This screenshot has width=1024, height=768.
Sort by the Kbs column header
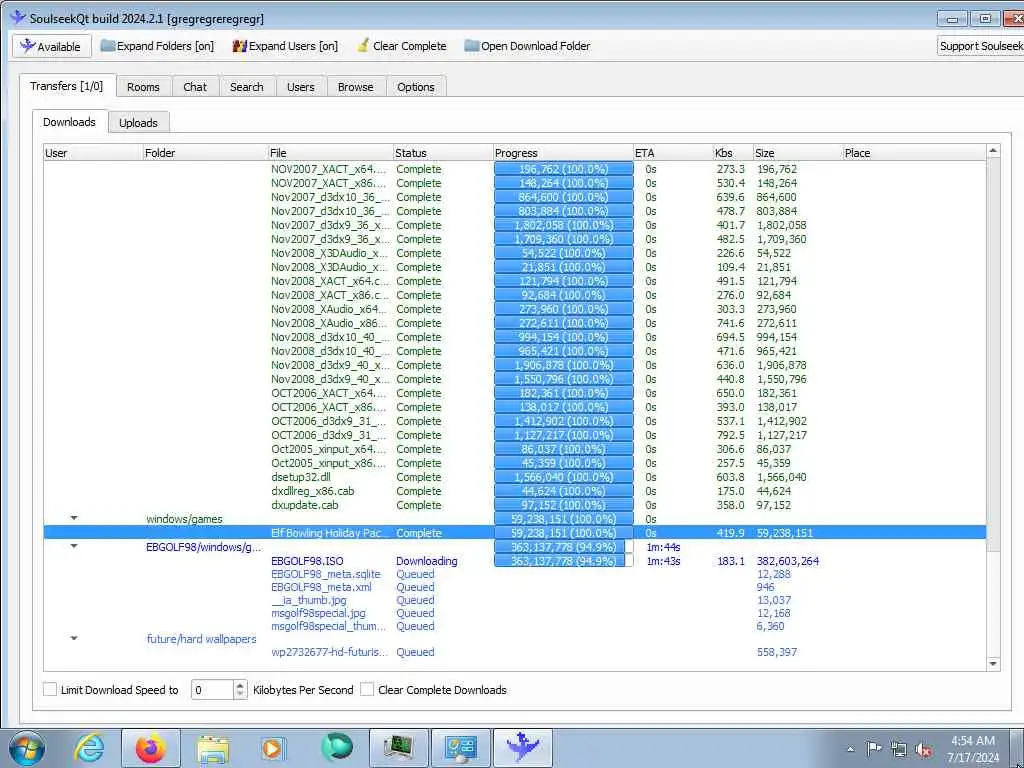tap(733, 153)
